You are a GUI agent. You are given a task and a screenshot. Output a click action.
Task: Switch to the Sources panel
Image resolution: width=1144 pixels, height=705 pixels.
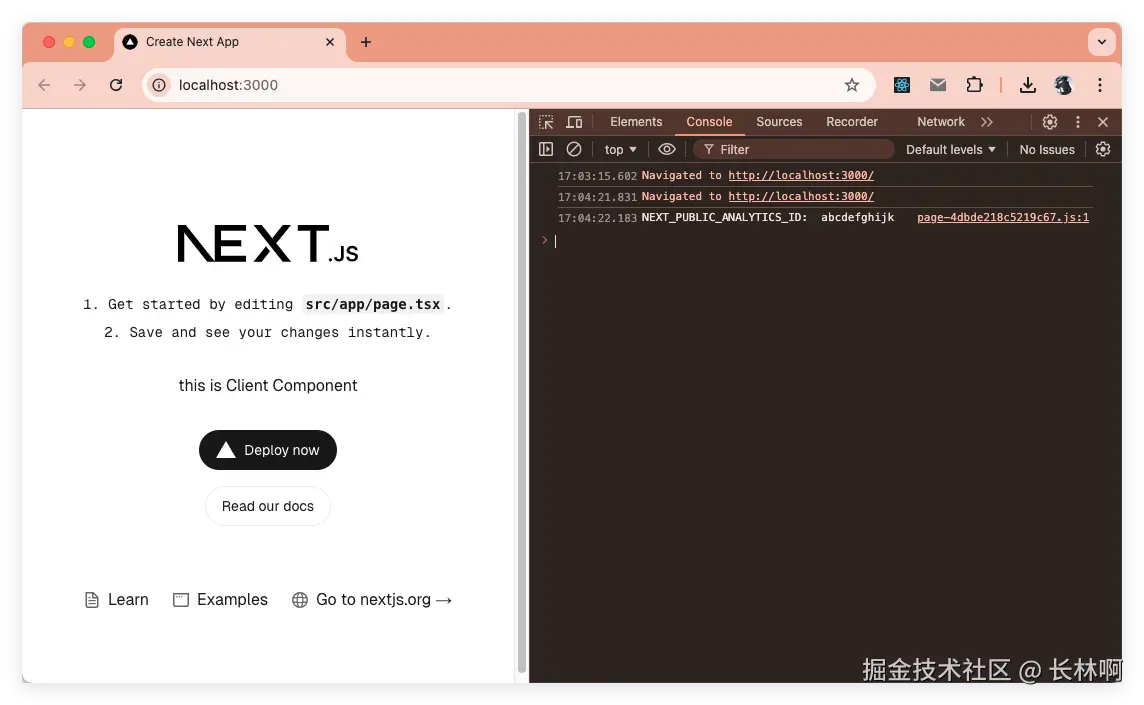tap(779, 122)
